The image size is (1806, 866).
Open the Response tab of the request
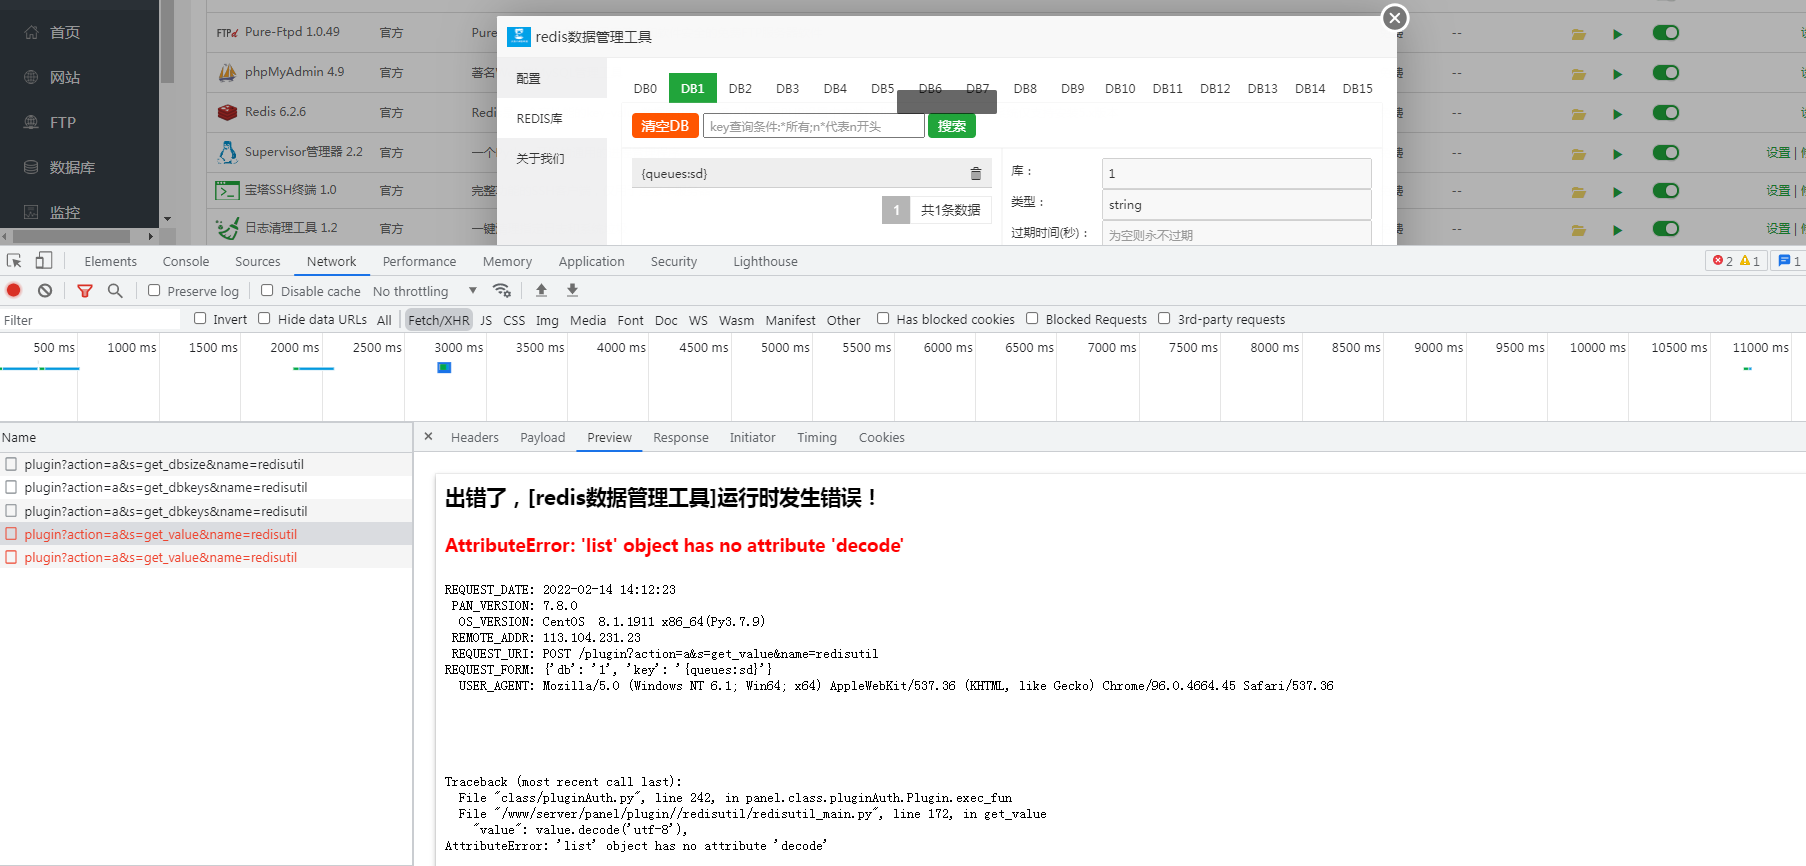[x=681, y=438]
